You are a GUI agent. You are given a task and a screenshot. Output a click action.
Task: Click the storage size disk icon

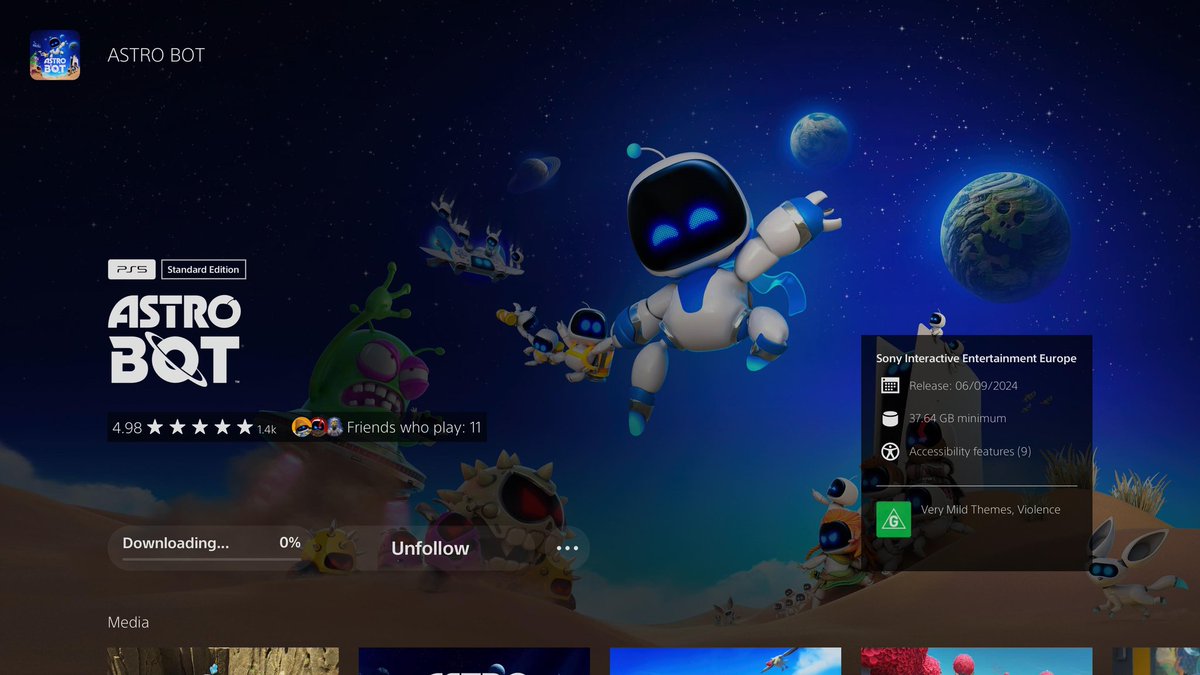click(x=890, y=418)
